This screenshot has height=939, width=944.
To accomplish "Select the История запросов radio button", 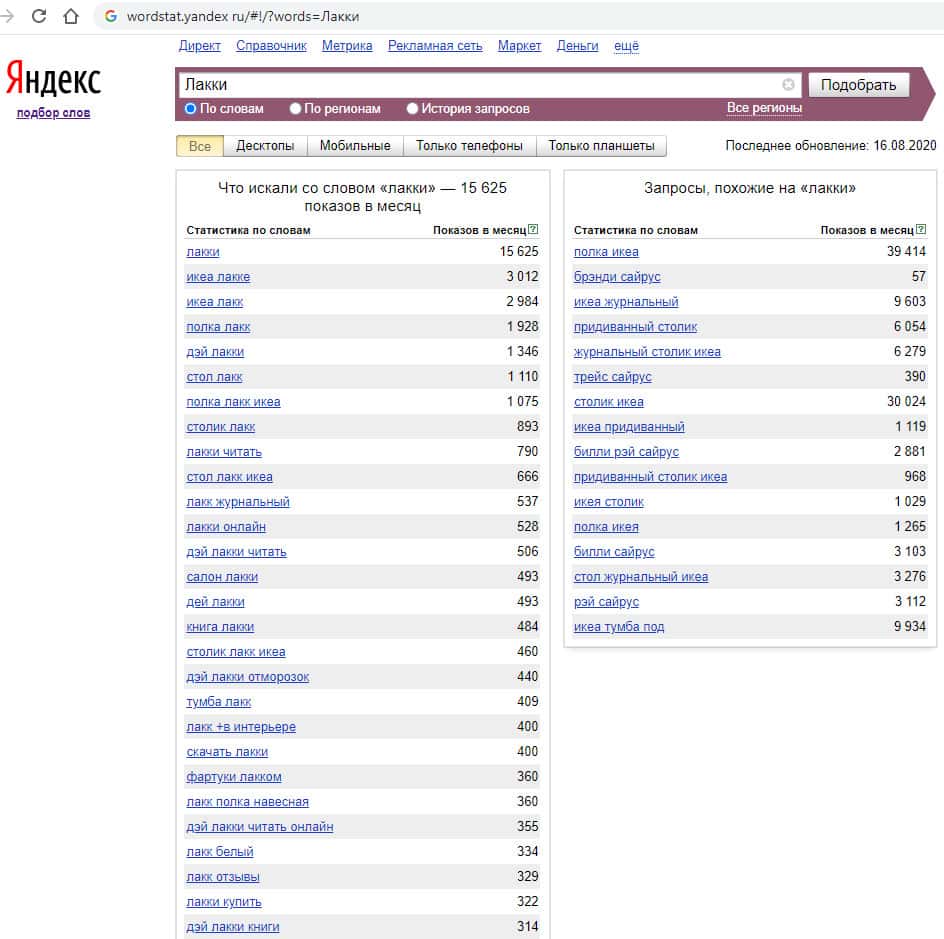I will [412, 108].
